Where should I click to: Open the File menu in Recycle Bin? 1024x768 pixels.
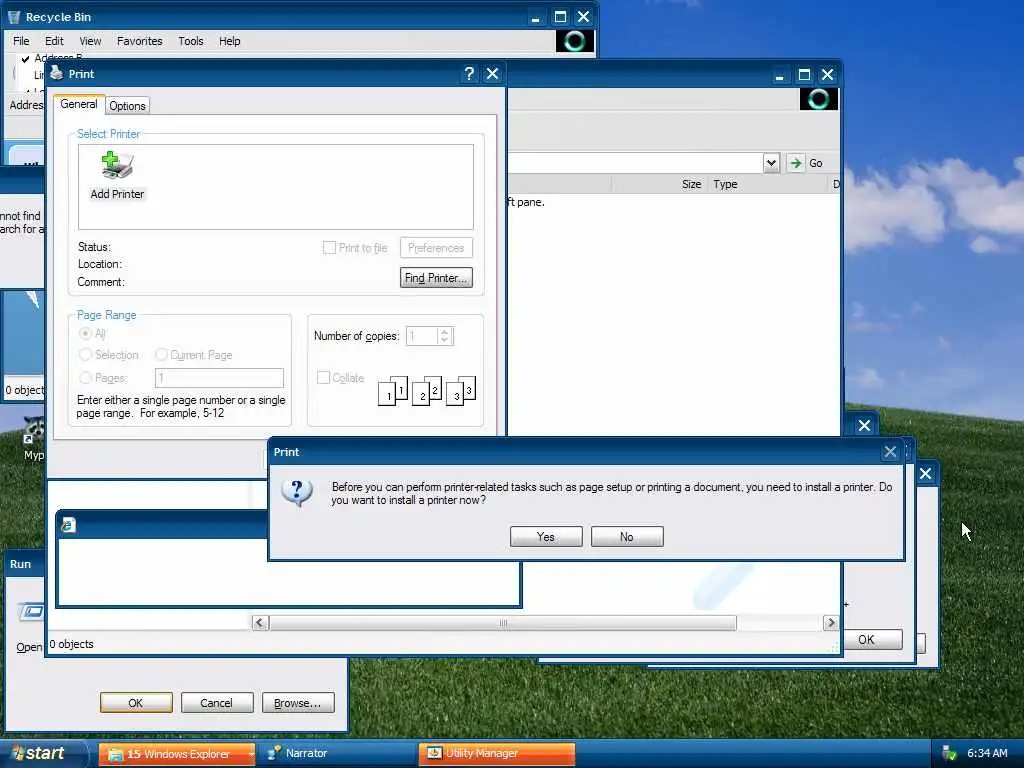(21, 41)
